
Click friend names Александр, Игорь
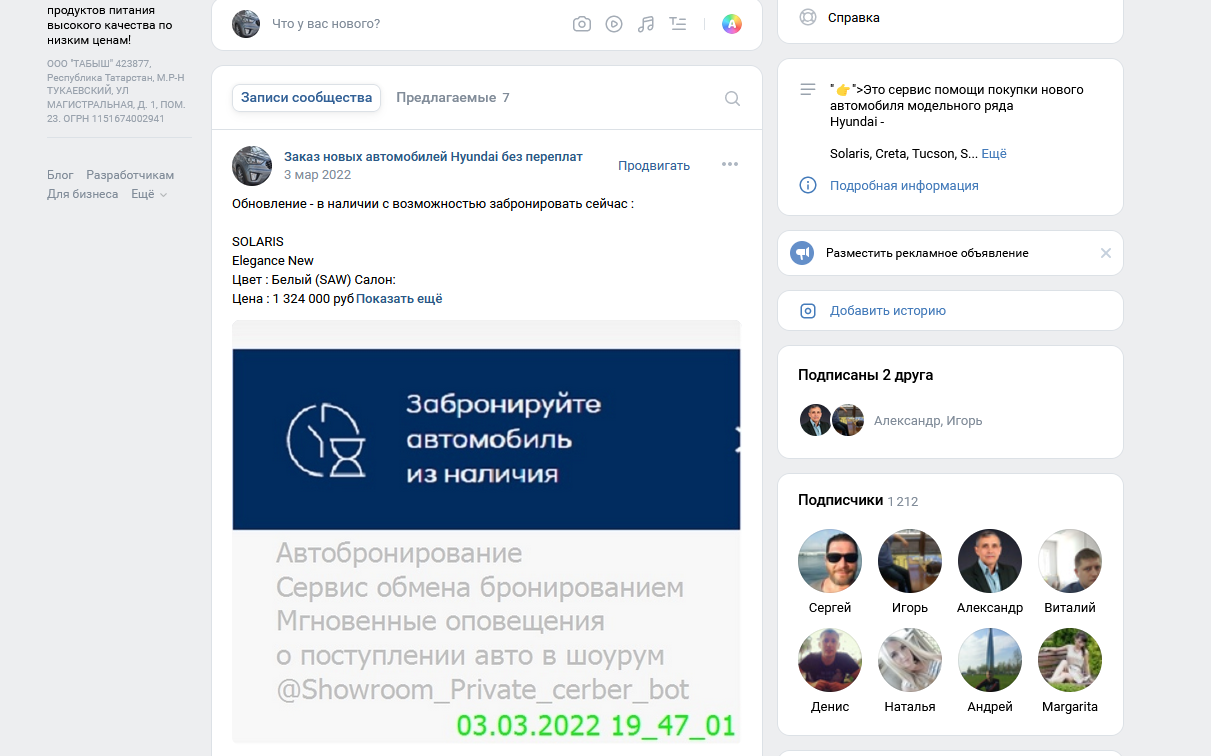[928, 421]
